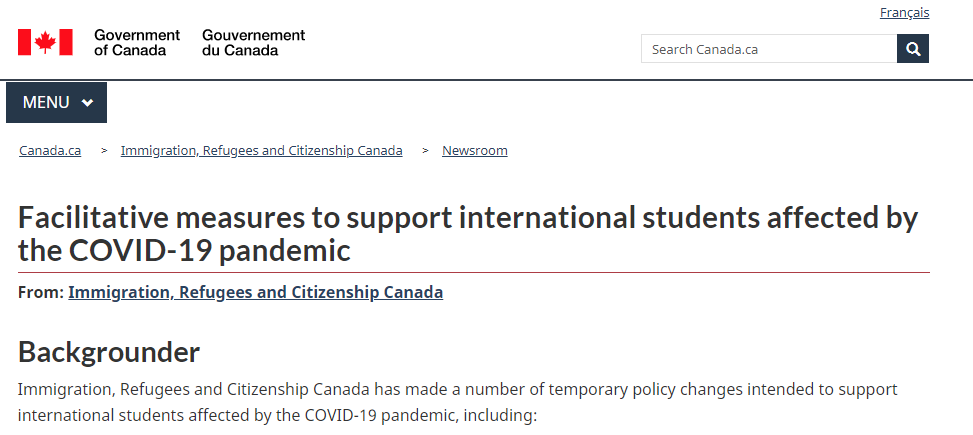The width and height of the screenshot is (973, 435).
Task: Click the red rule under the title
Action: click(x=473, y=272)
